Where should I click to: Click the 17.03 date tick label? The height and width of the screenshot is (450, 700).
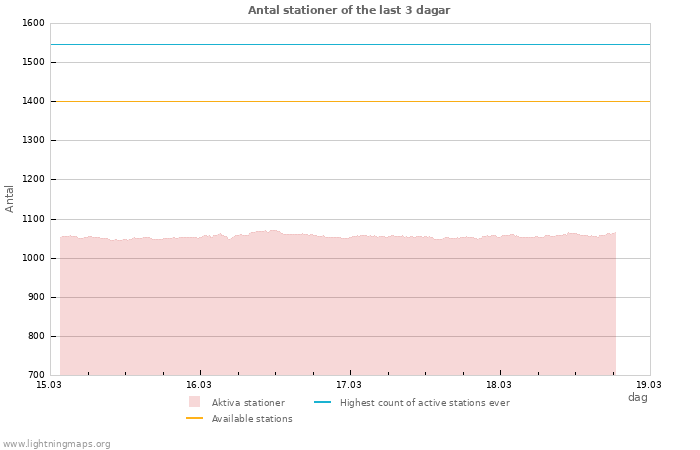pos(349,384)
